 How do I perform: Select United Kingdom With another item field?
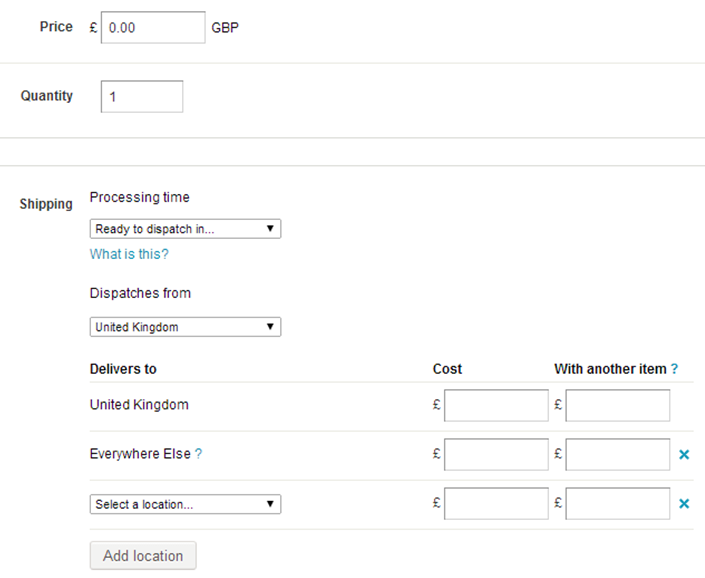[617, 406]
